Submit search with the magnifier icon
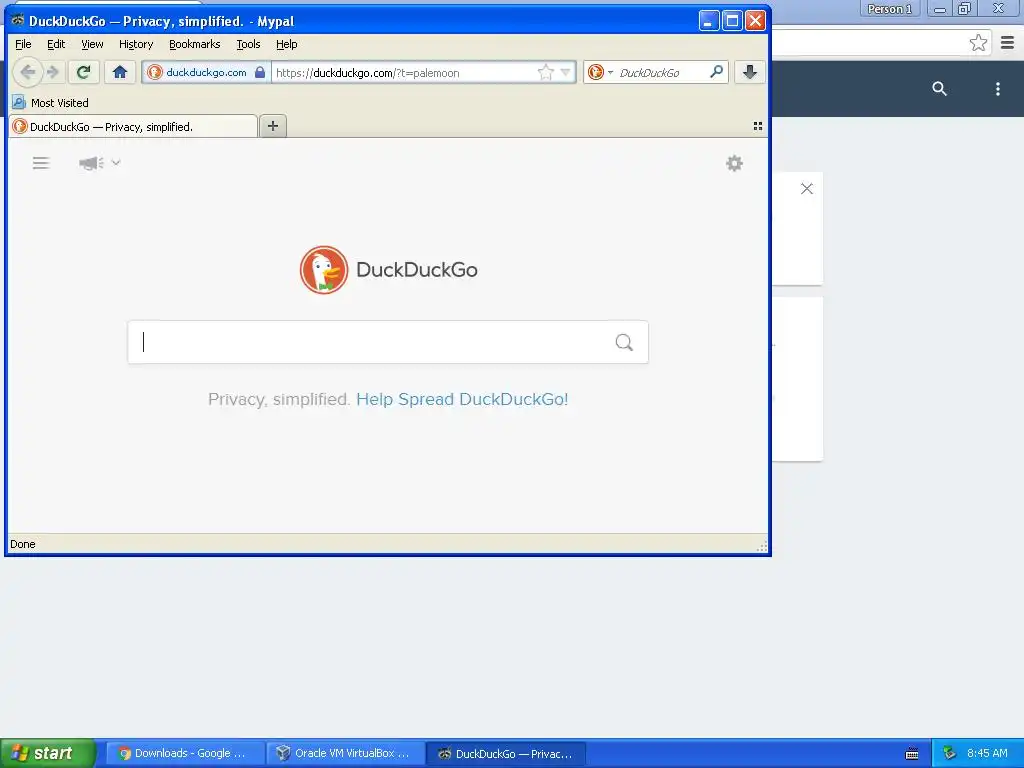Screen dimensions: 1024x768 [624, 342]
